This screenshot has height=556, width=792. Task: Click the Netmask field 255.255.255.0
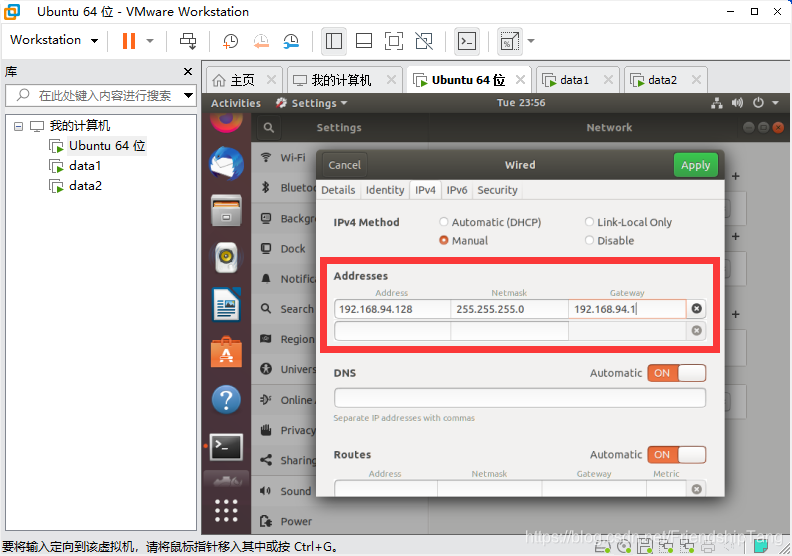tap(509, 309)
